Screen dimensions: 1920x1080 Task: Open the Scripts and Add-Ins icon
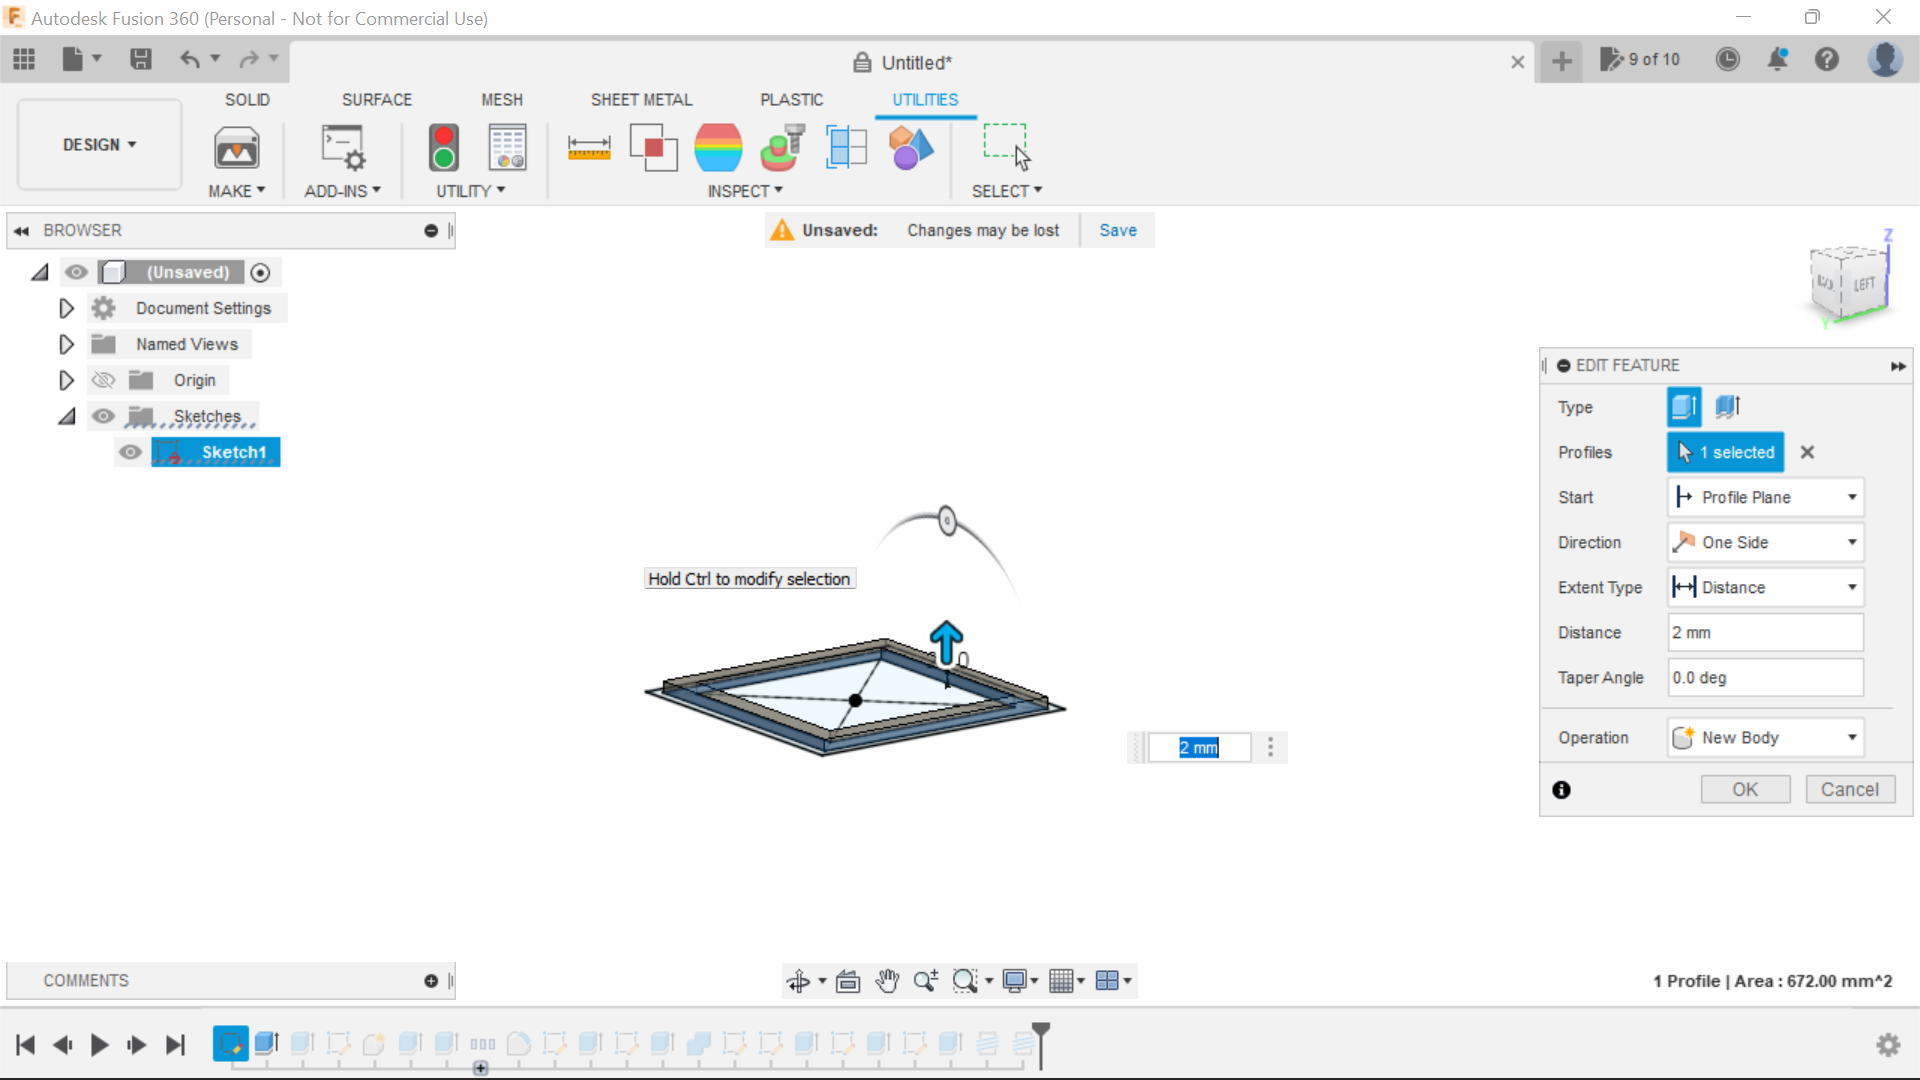pyautogui.click(x=342, y=147)
